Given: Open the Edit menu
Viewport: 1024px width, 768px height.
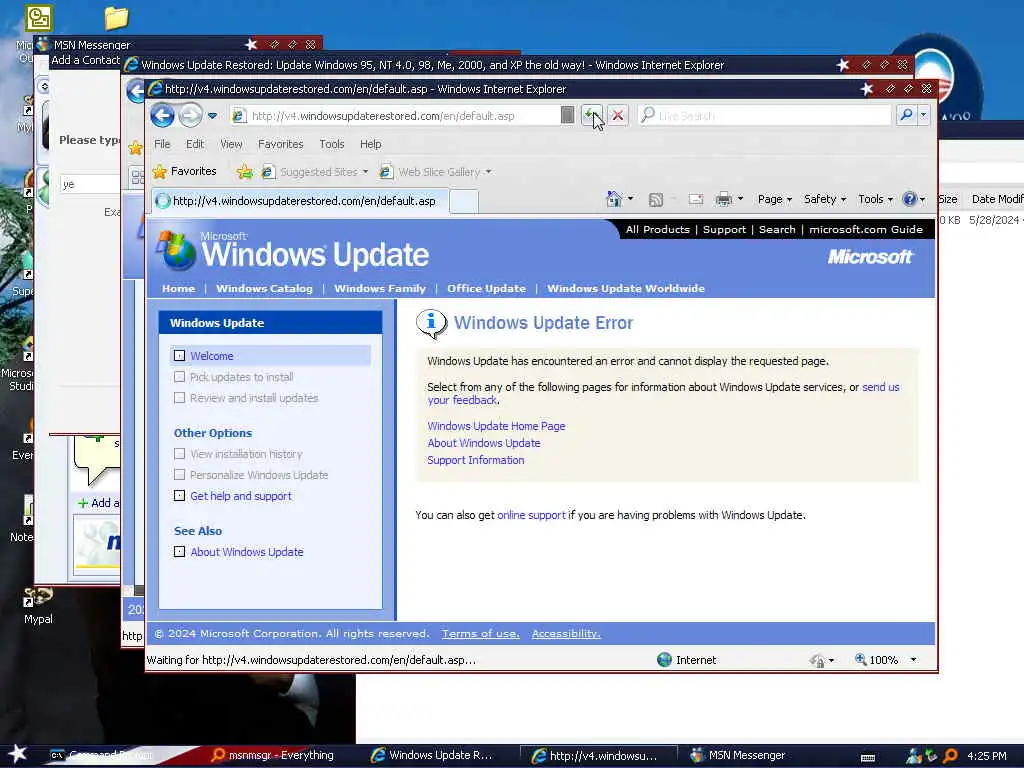Looking at the screenshot, I should pyautogui.click(x=195, y=144).
